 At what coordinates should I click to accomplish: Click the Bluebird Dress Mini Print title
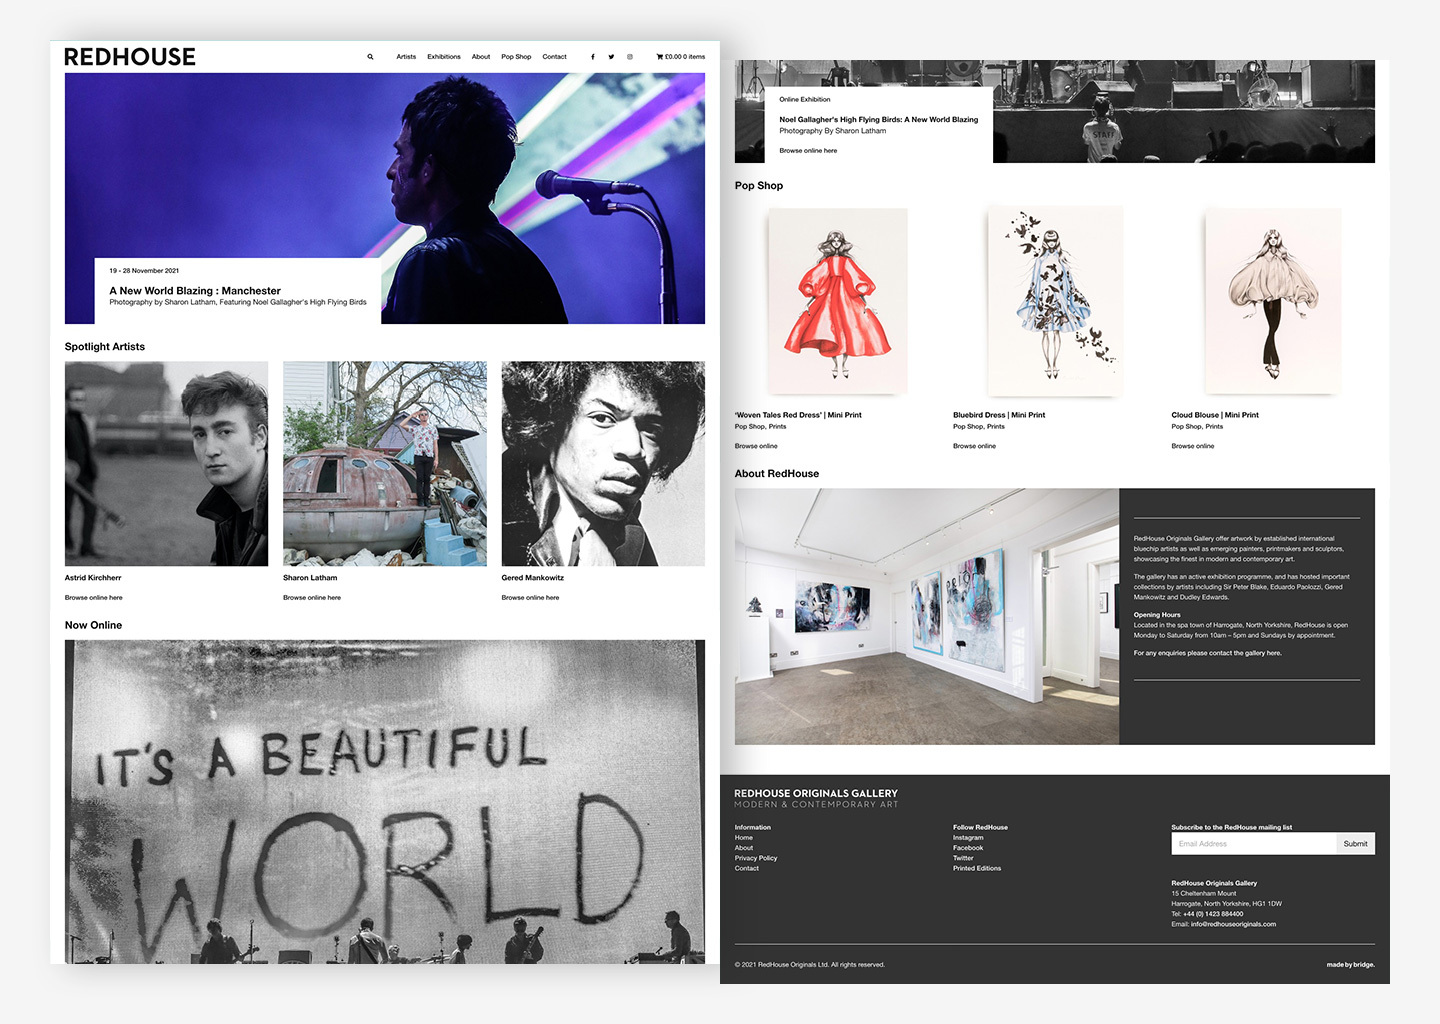click(999, 415)
